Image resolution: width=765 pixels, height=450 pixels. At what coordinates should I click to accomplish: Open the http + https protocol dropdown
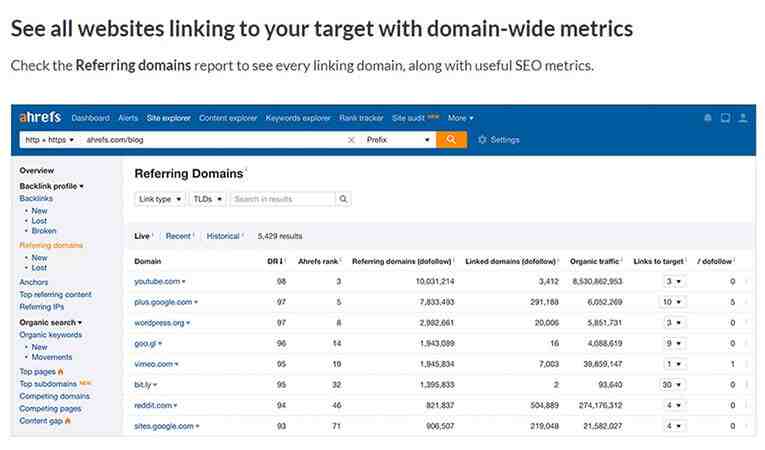pos(49,140)
